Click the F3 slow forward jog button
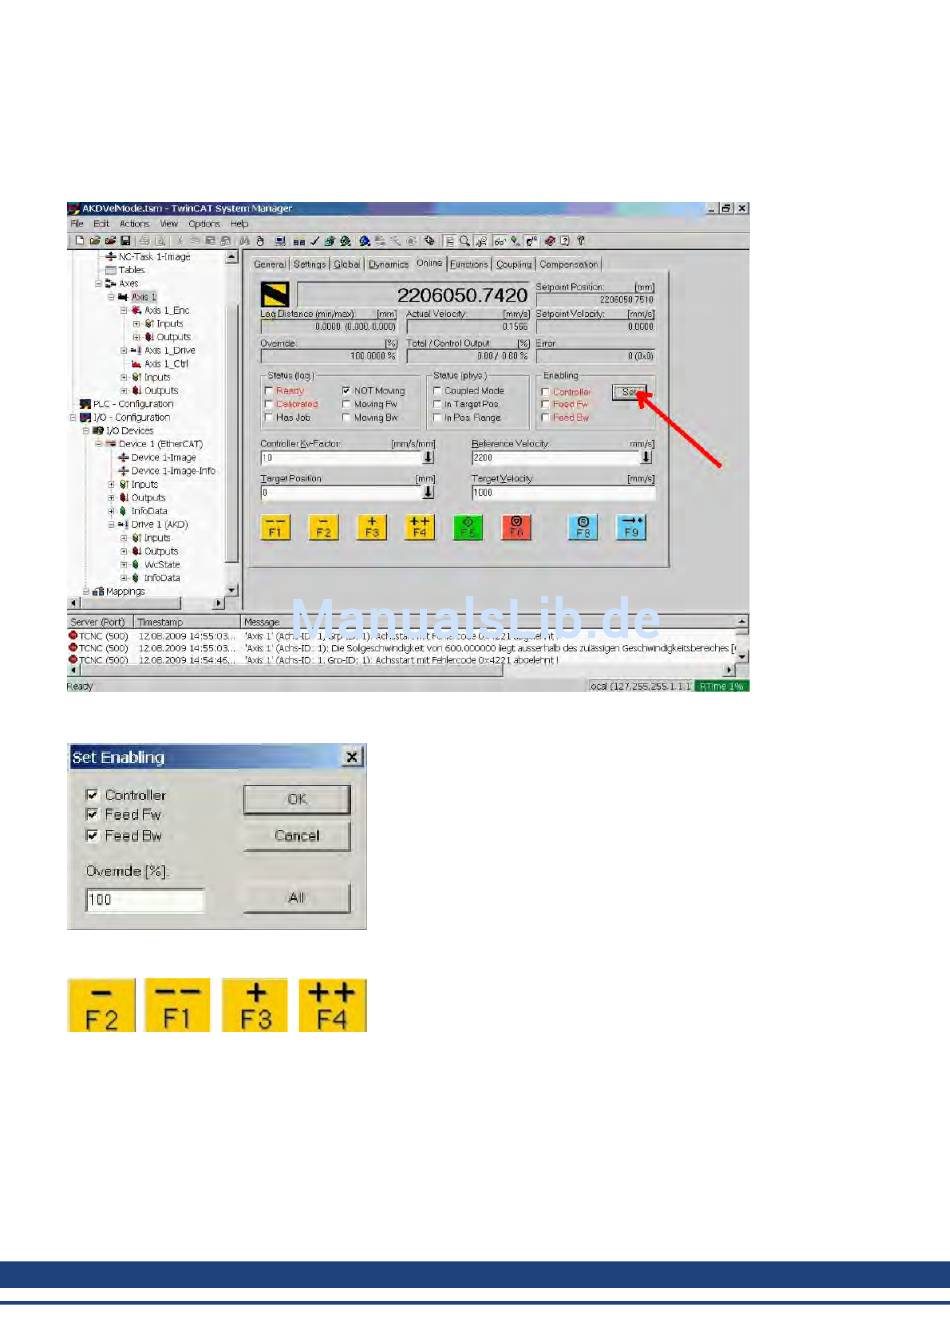The width and height of the screenshot is (950, 1344). (371, 527)
